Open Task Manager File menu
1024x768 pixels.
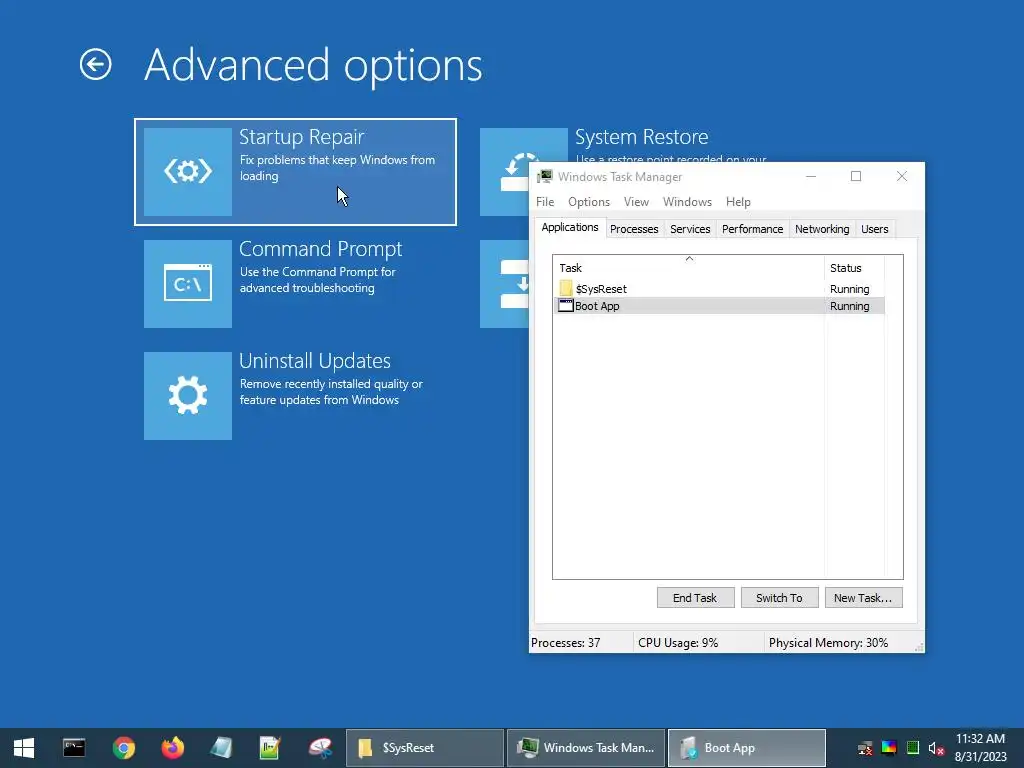pos(545,202)
